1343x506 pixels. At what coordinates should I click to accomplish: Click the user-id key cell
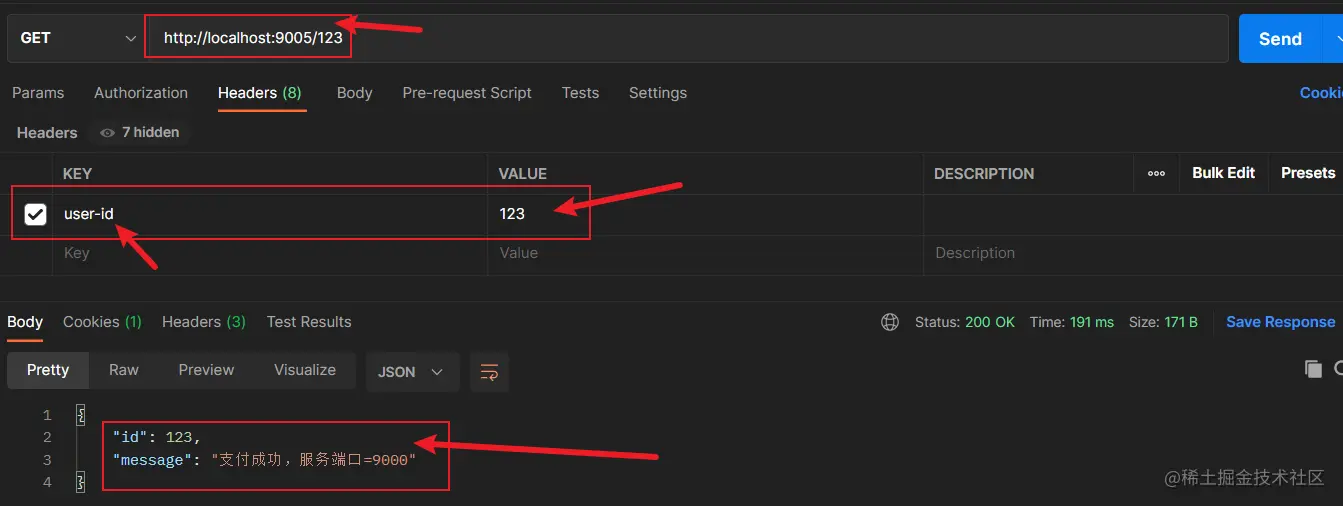[x=270, y=214]
